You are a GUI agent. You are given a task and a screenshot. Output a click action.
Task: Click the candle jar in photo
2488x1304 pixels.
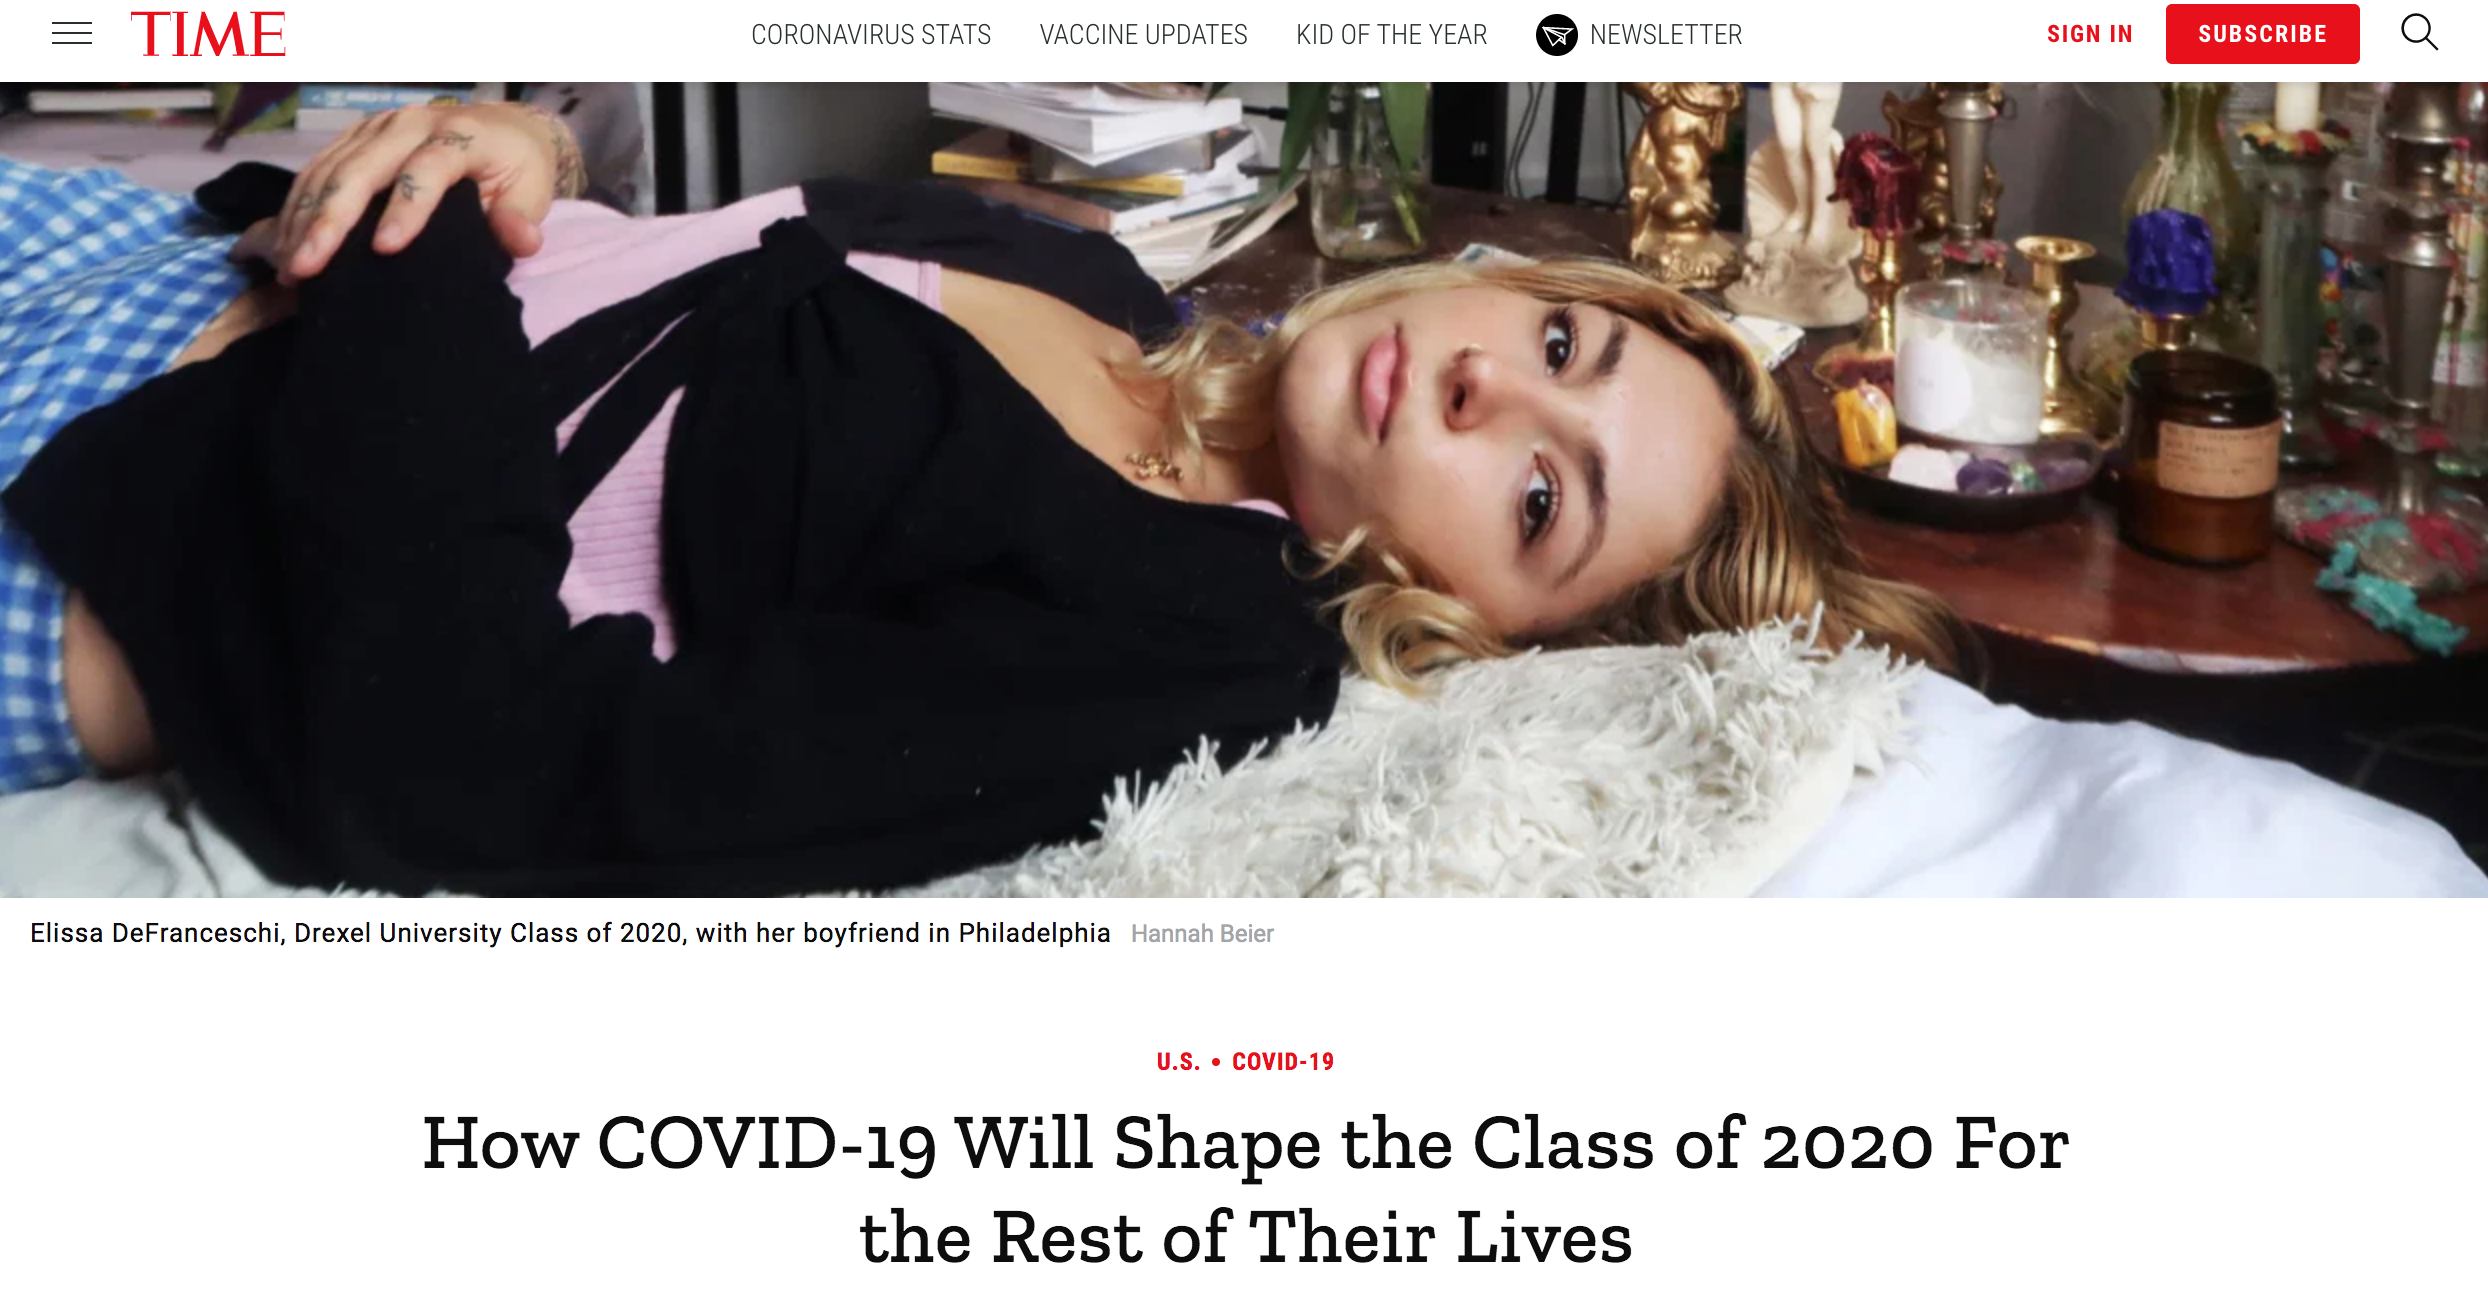[2203, 455]
